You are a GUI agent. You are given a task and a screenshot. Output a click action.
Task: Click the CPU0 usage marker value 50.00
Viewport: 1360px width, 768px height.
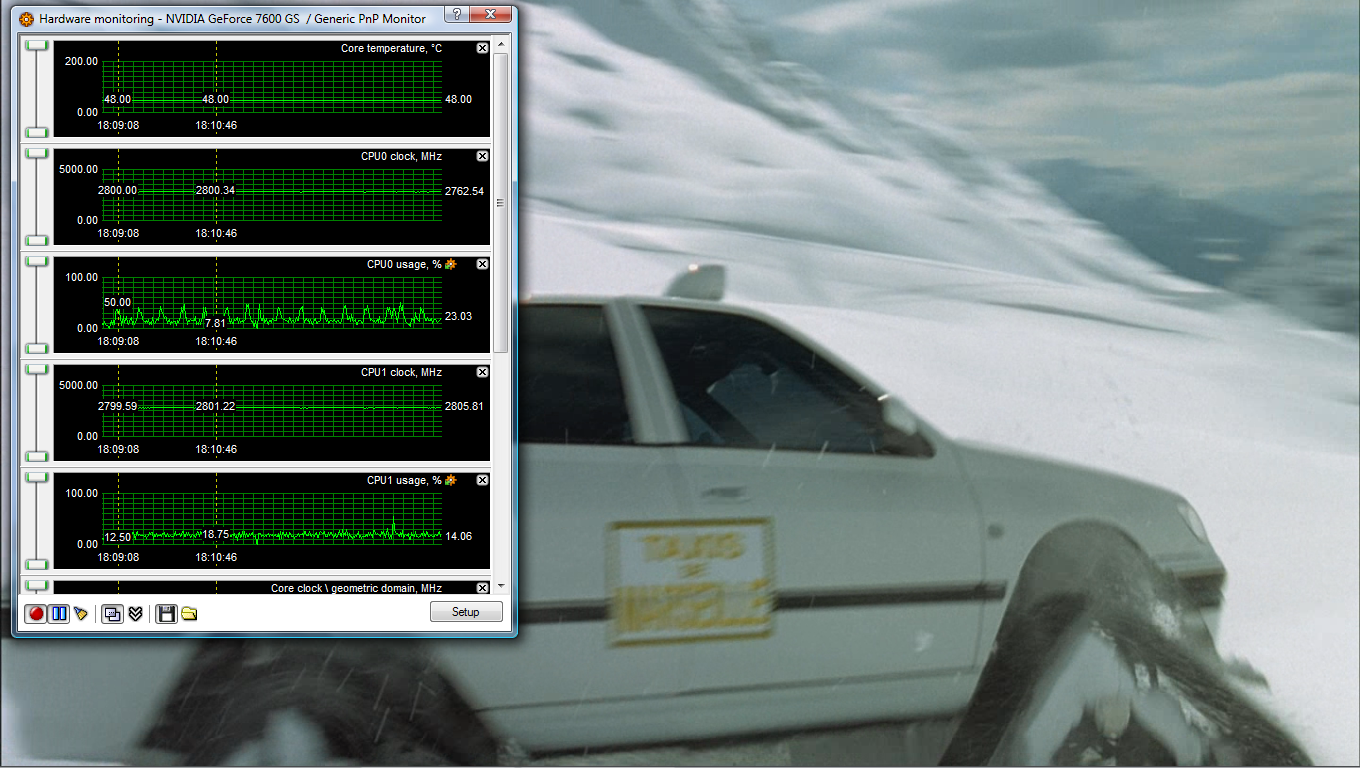[117, 302]
